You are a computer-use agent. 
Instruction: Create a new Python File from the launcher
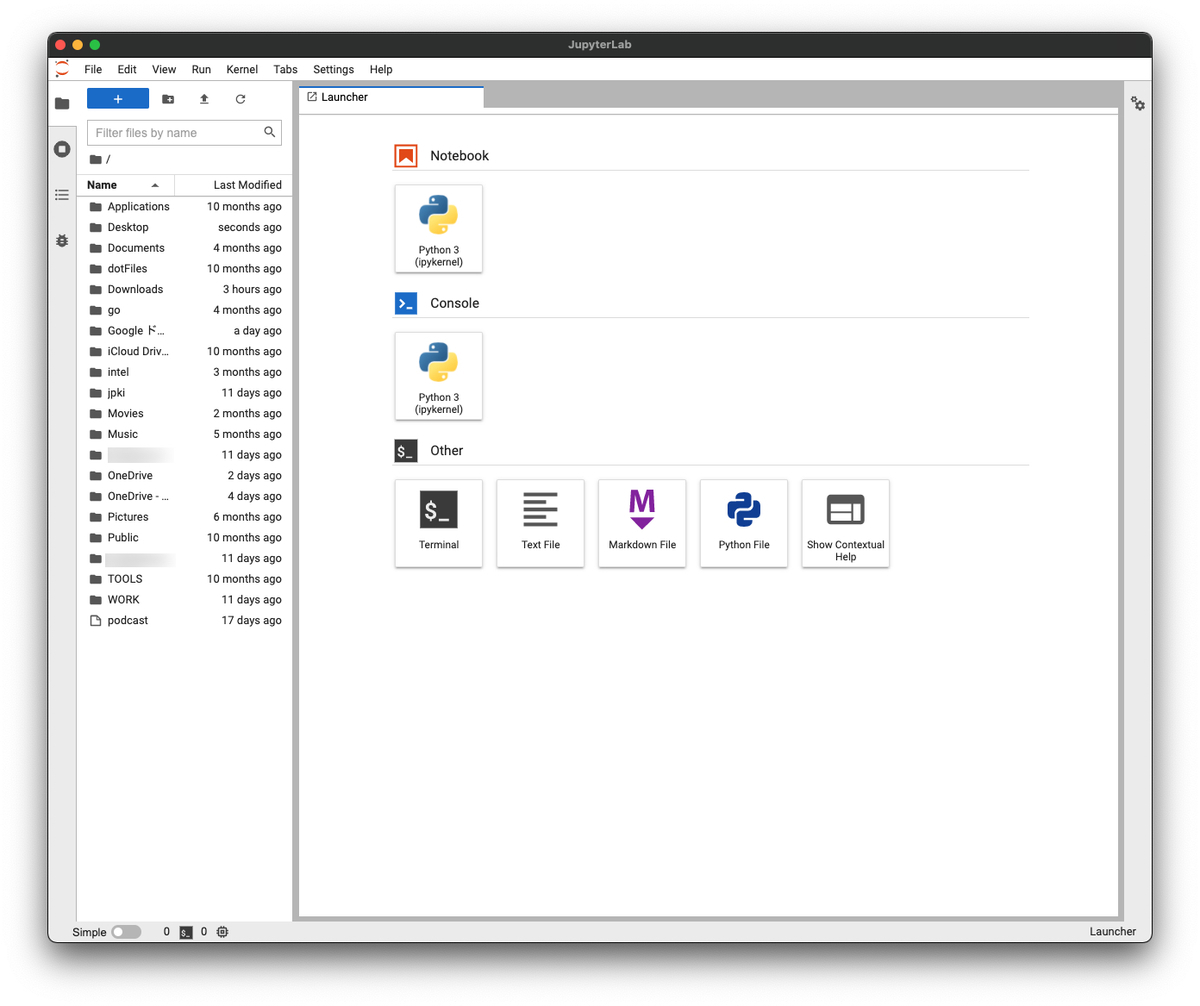pos(744,523)
